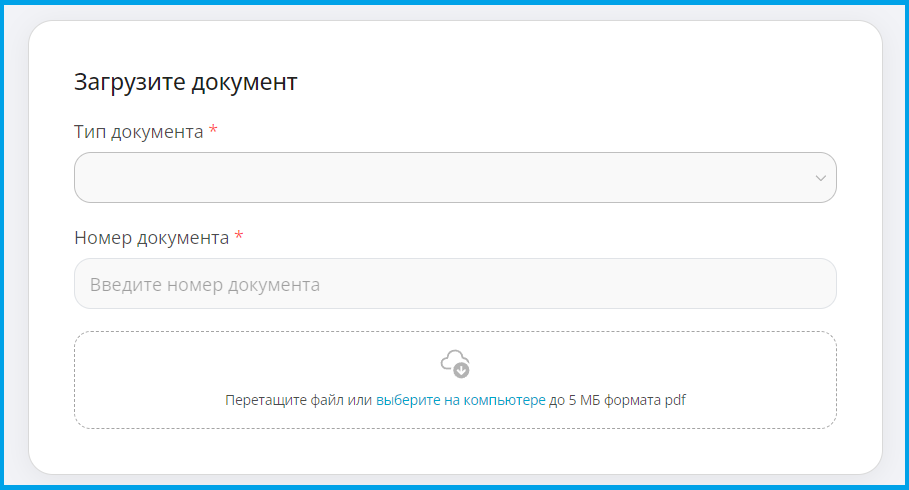Focus the Введите номер документа input
Image resolution: width=909 pixels, height=490 pixels.
point(455,284)
